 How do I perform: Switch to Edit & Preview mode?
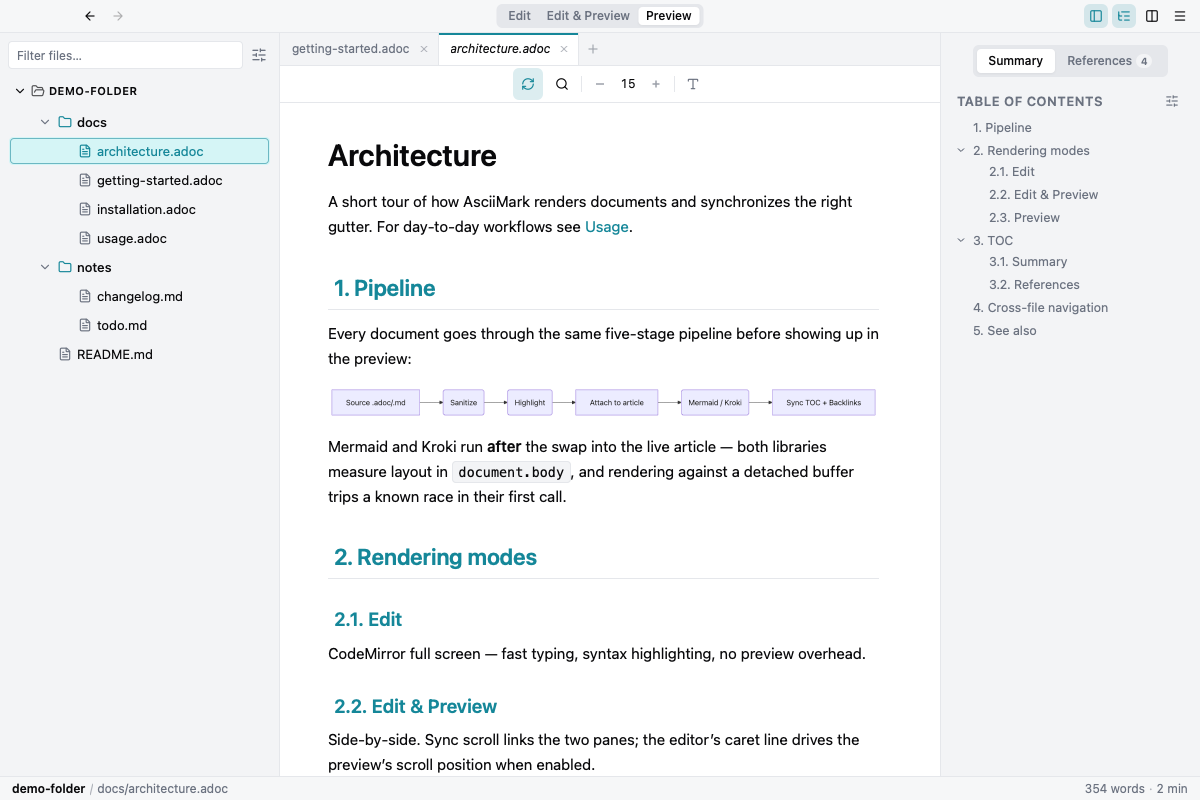588,16
